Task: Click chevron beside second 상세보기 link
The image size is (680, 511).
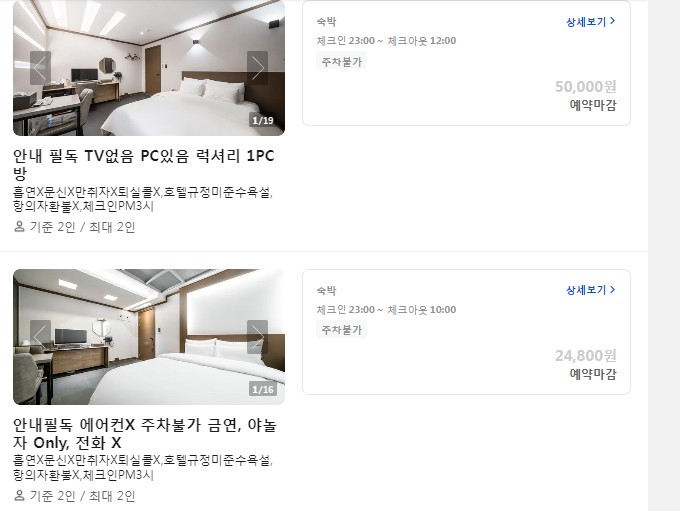Action: [x=612, y=289]
